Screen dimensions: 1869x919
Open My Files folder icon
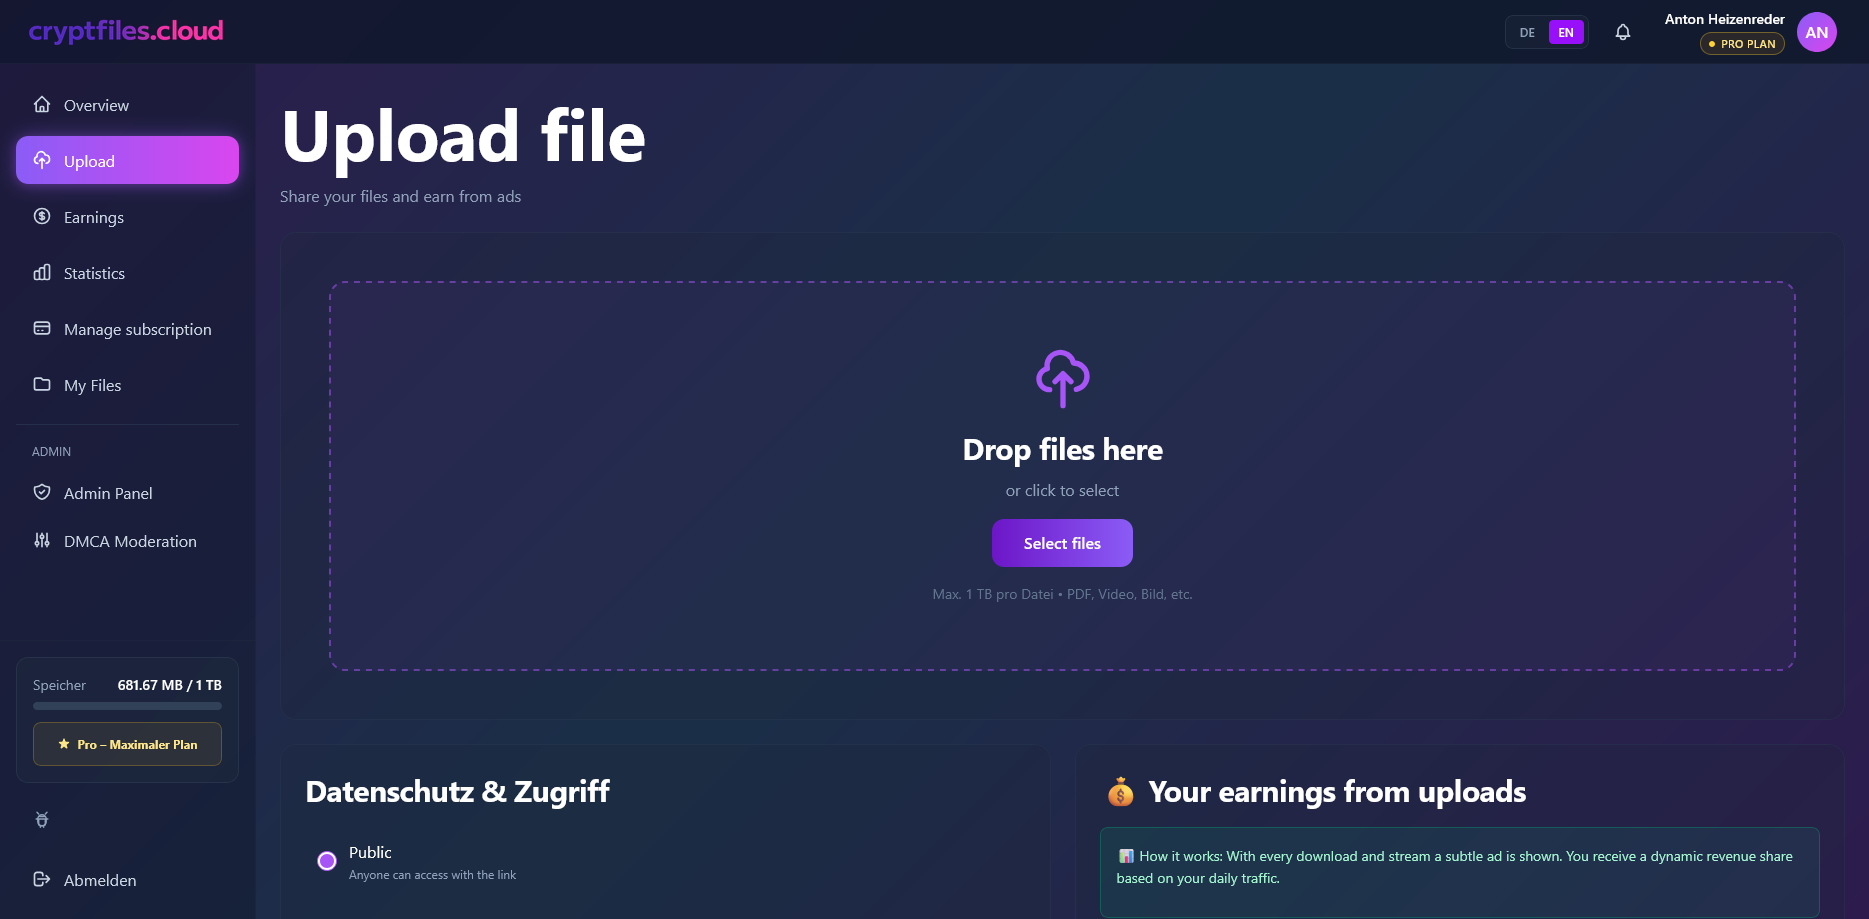point(42,384)
